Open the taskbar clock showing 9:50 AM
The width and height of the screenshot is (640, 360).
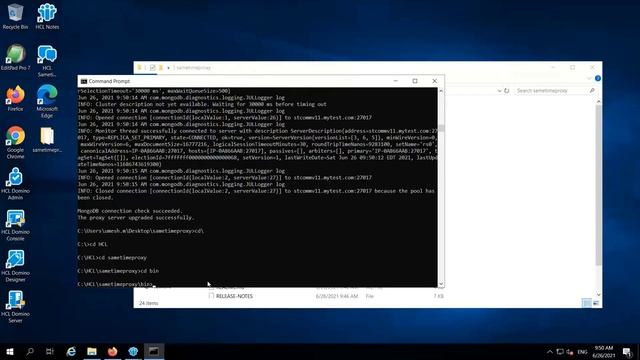pos(604,351)
